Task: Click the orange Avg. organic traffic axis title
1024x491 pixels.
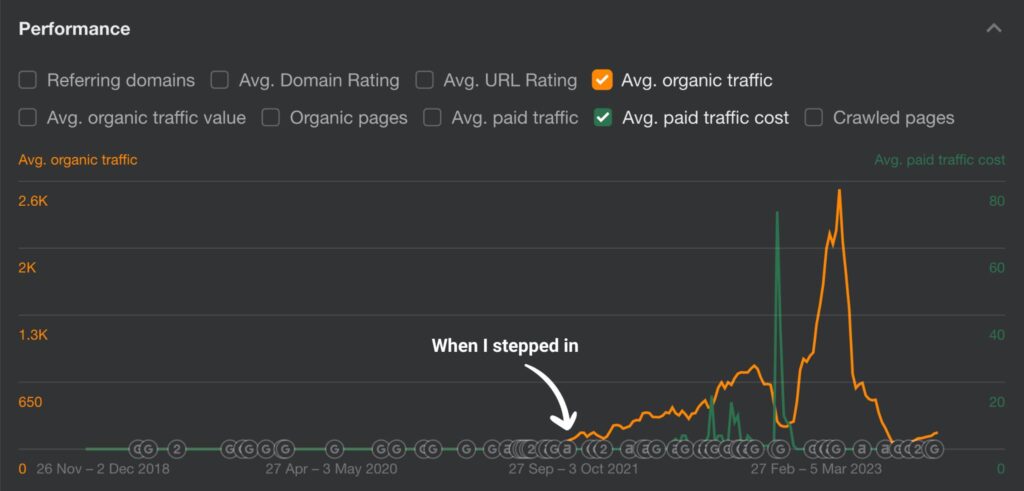Action: coord(78,159)
